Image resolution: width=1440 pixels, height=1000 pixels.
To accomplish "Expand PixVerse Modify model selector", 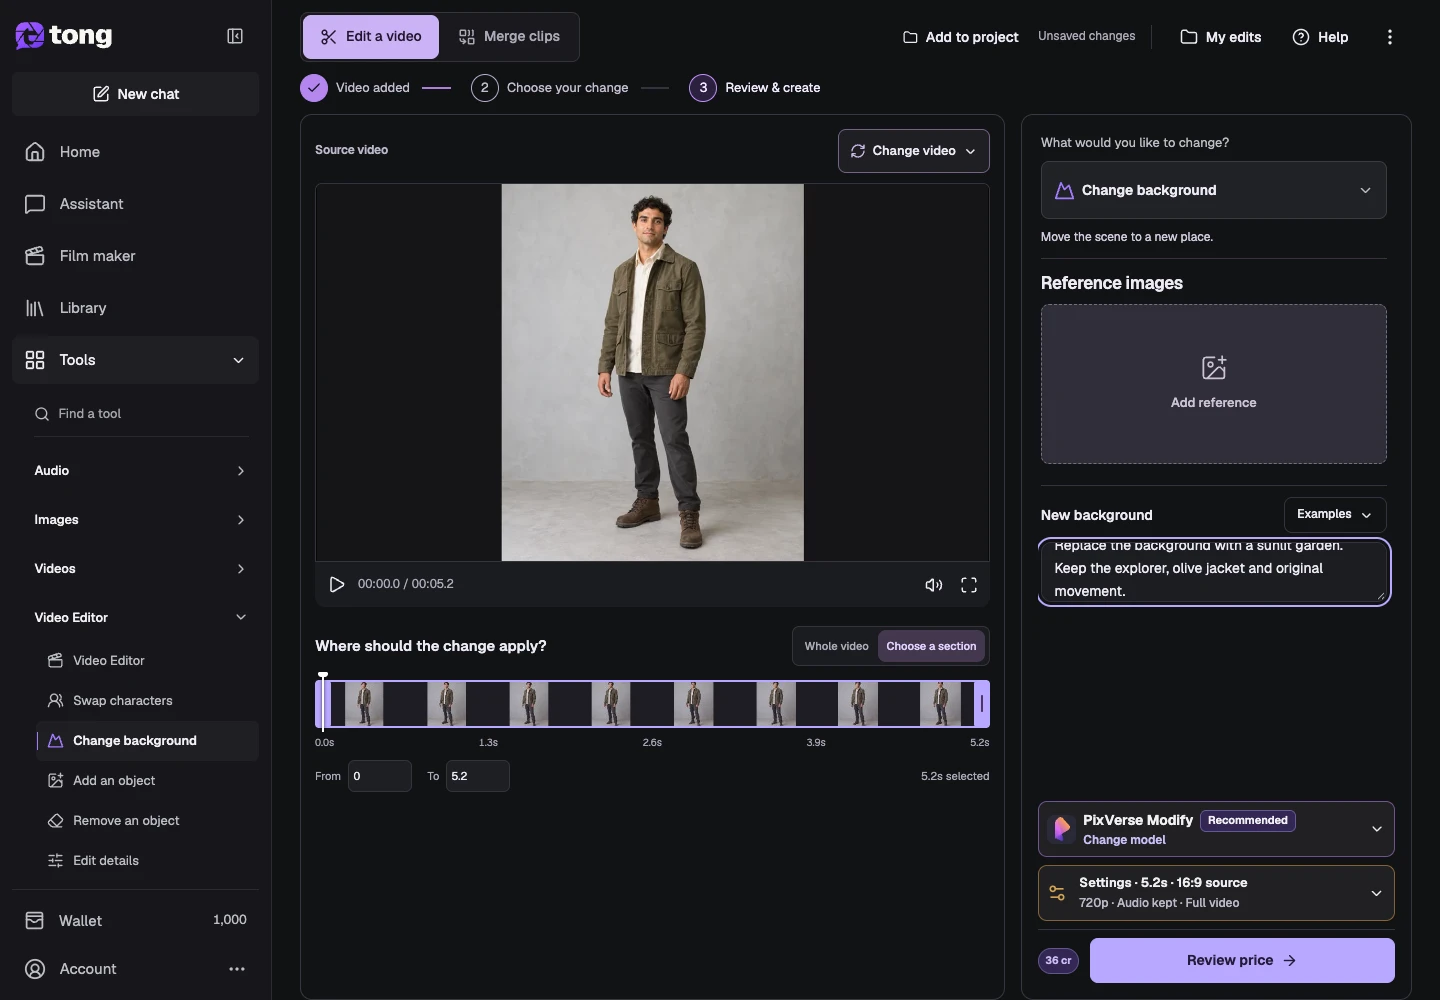I will (x=1216, y=829).
